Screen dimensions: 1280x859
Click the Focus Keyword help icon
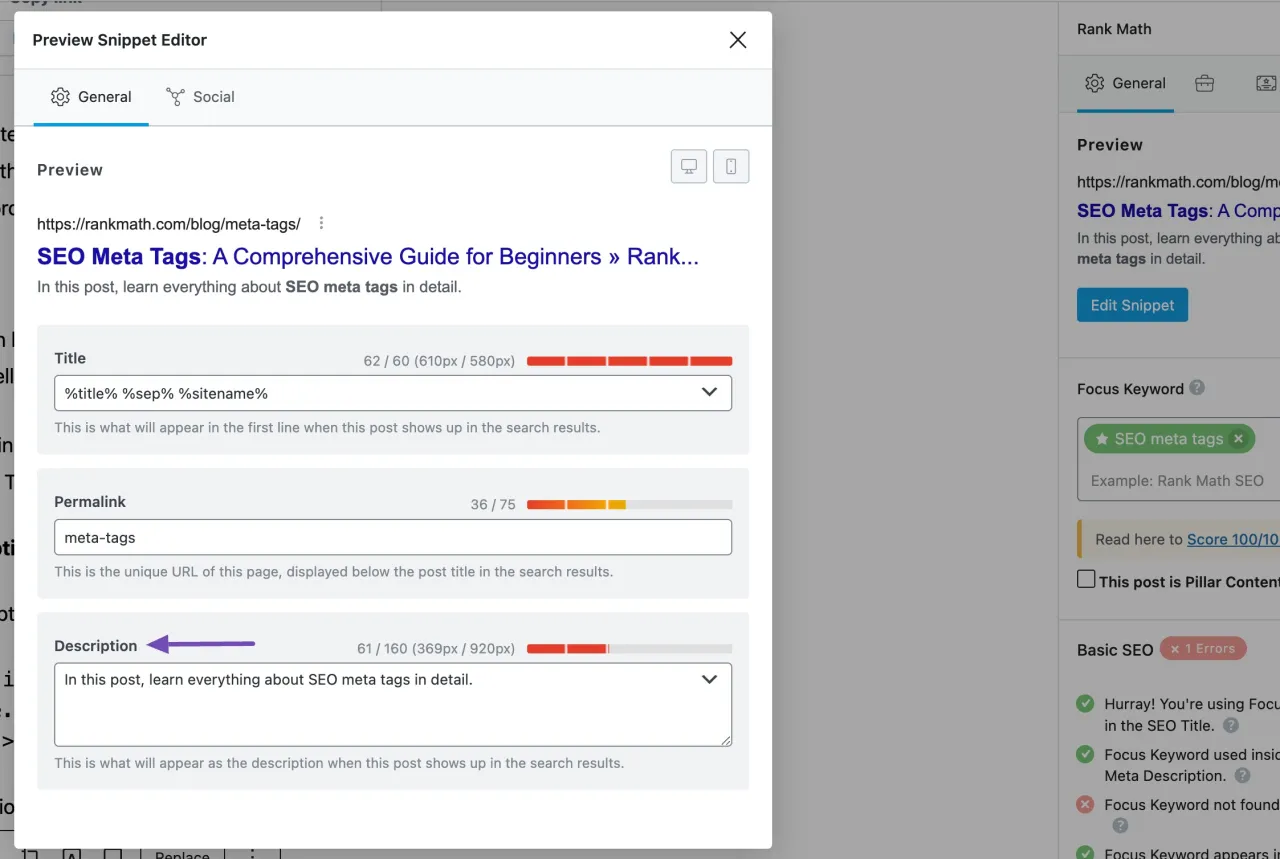1197,388
